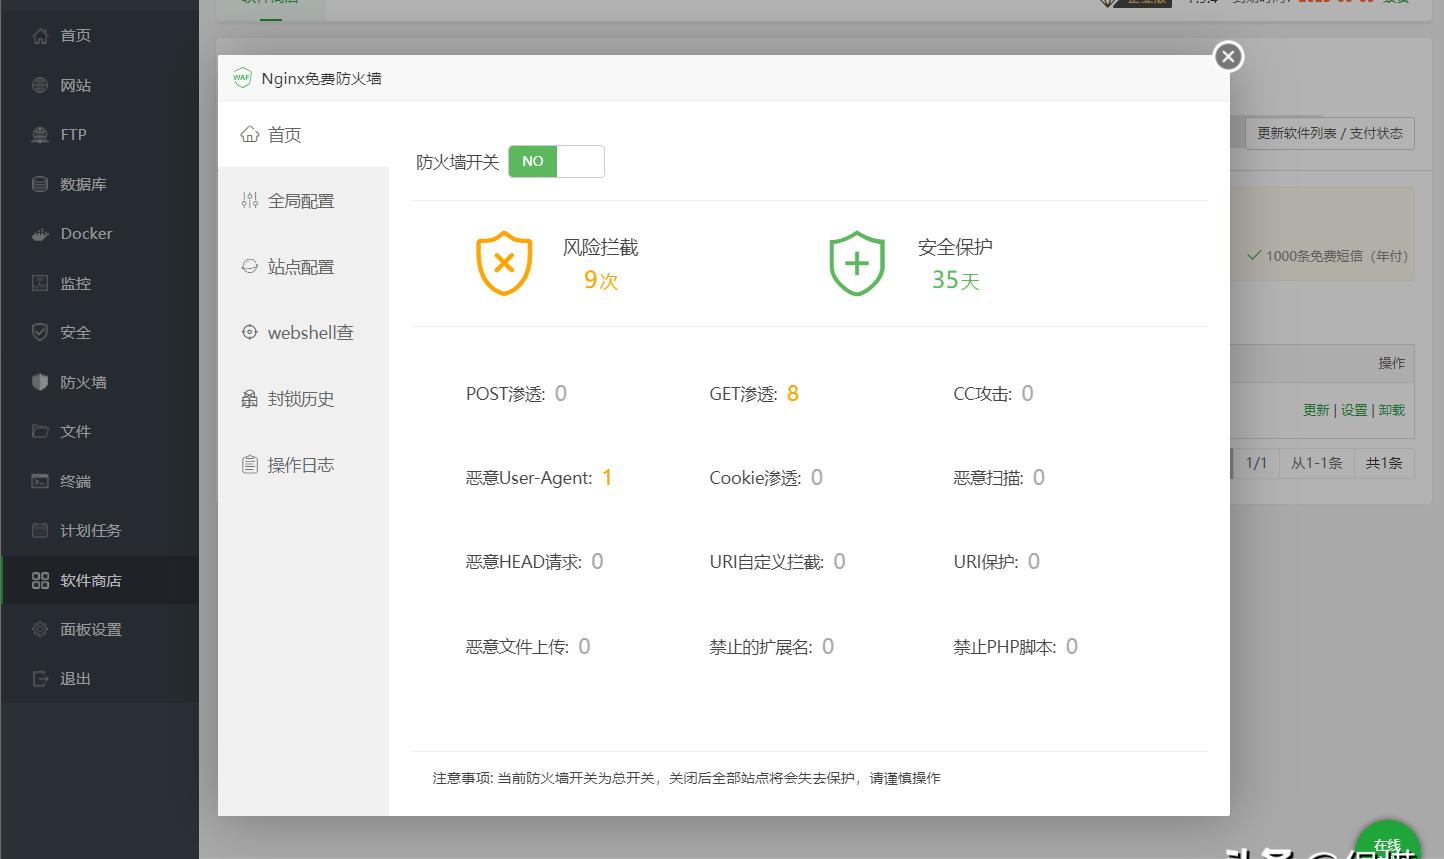1444x859 pixels.
Task: Click the 共1条 total count
Action: pos(1384,463)
